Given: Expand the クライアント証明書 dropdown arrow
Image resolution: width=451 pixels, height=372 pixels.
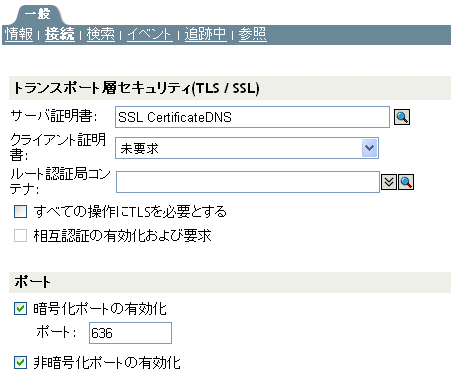Looking at the screenshot, I should (x=369, y=148).
